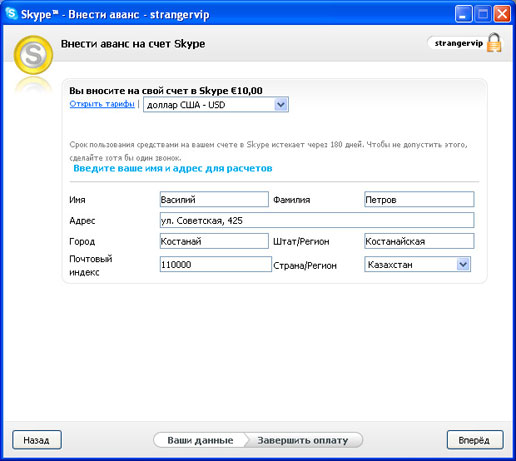Click the strangervip account badge
516x461 pixels.
[x=459, y=43]
